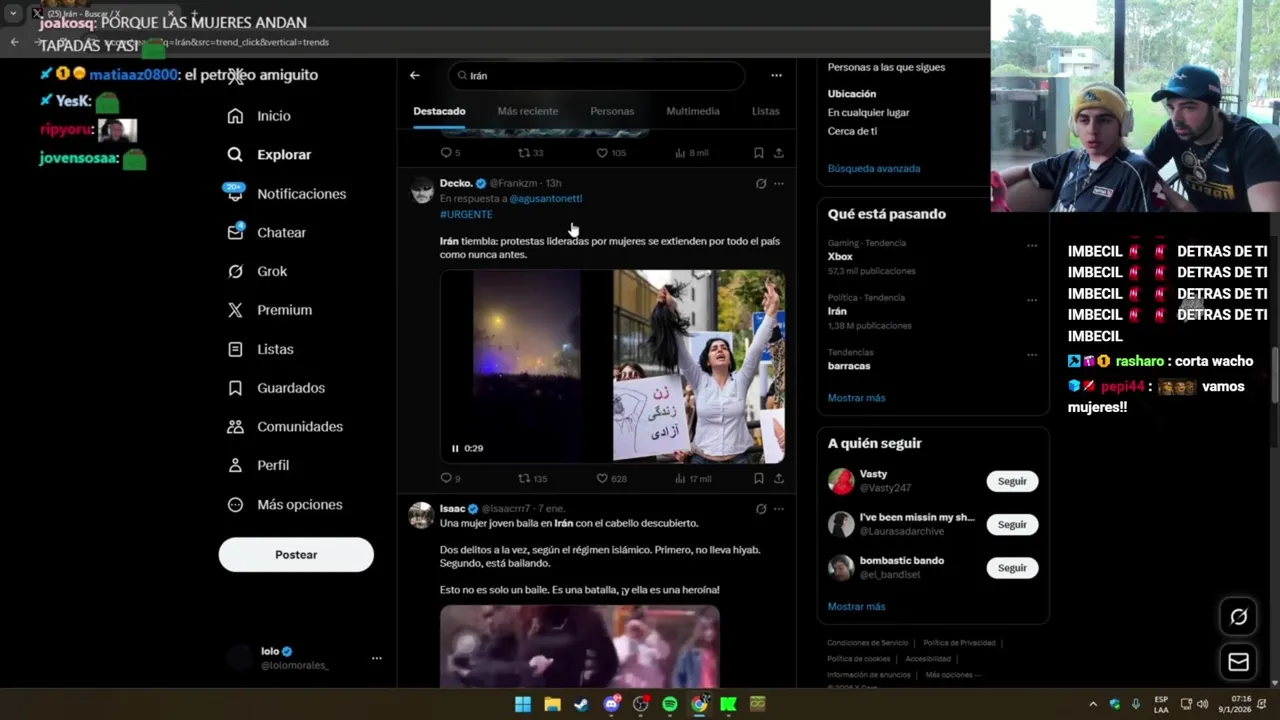
Task: Switch to Listas search tab
Action: (x=766, y=111)
